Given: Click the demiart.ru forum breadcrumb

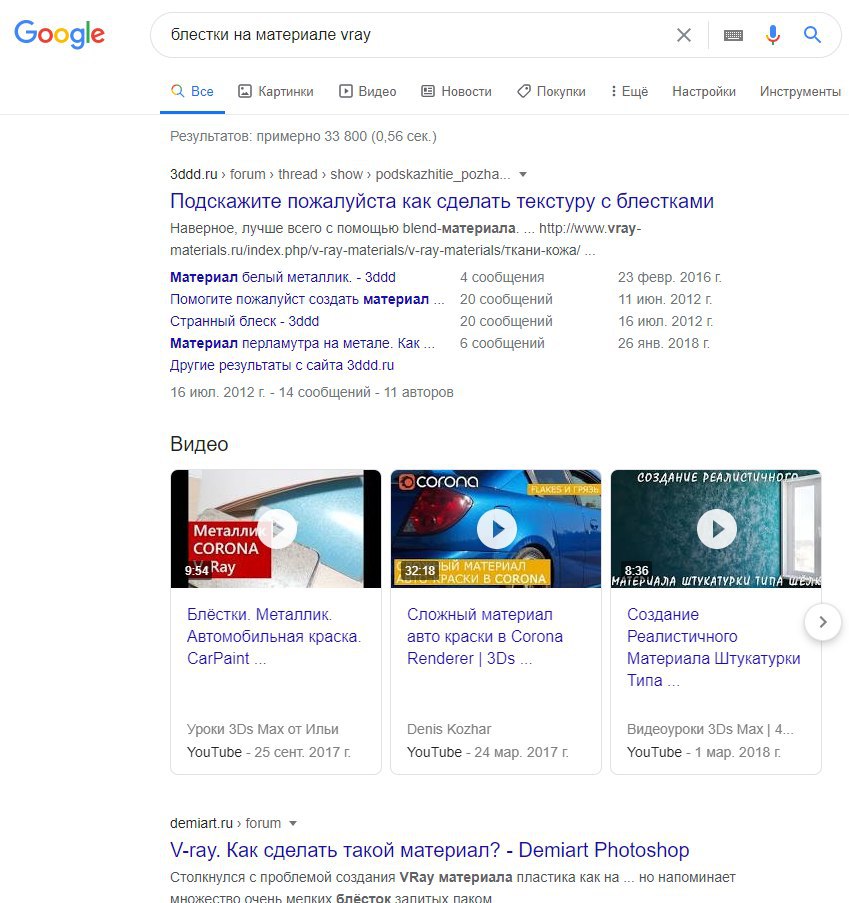Looking at the screenshot, I should 225,823.
